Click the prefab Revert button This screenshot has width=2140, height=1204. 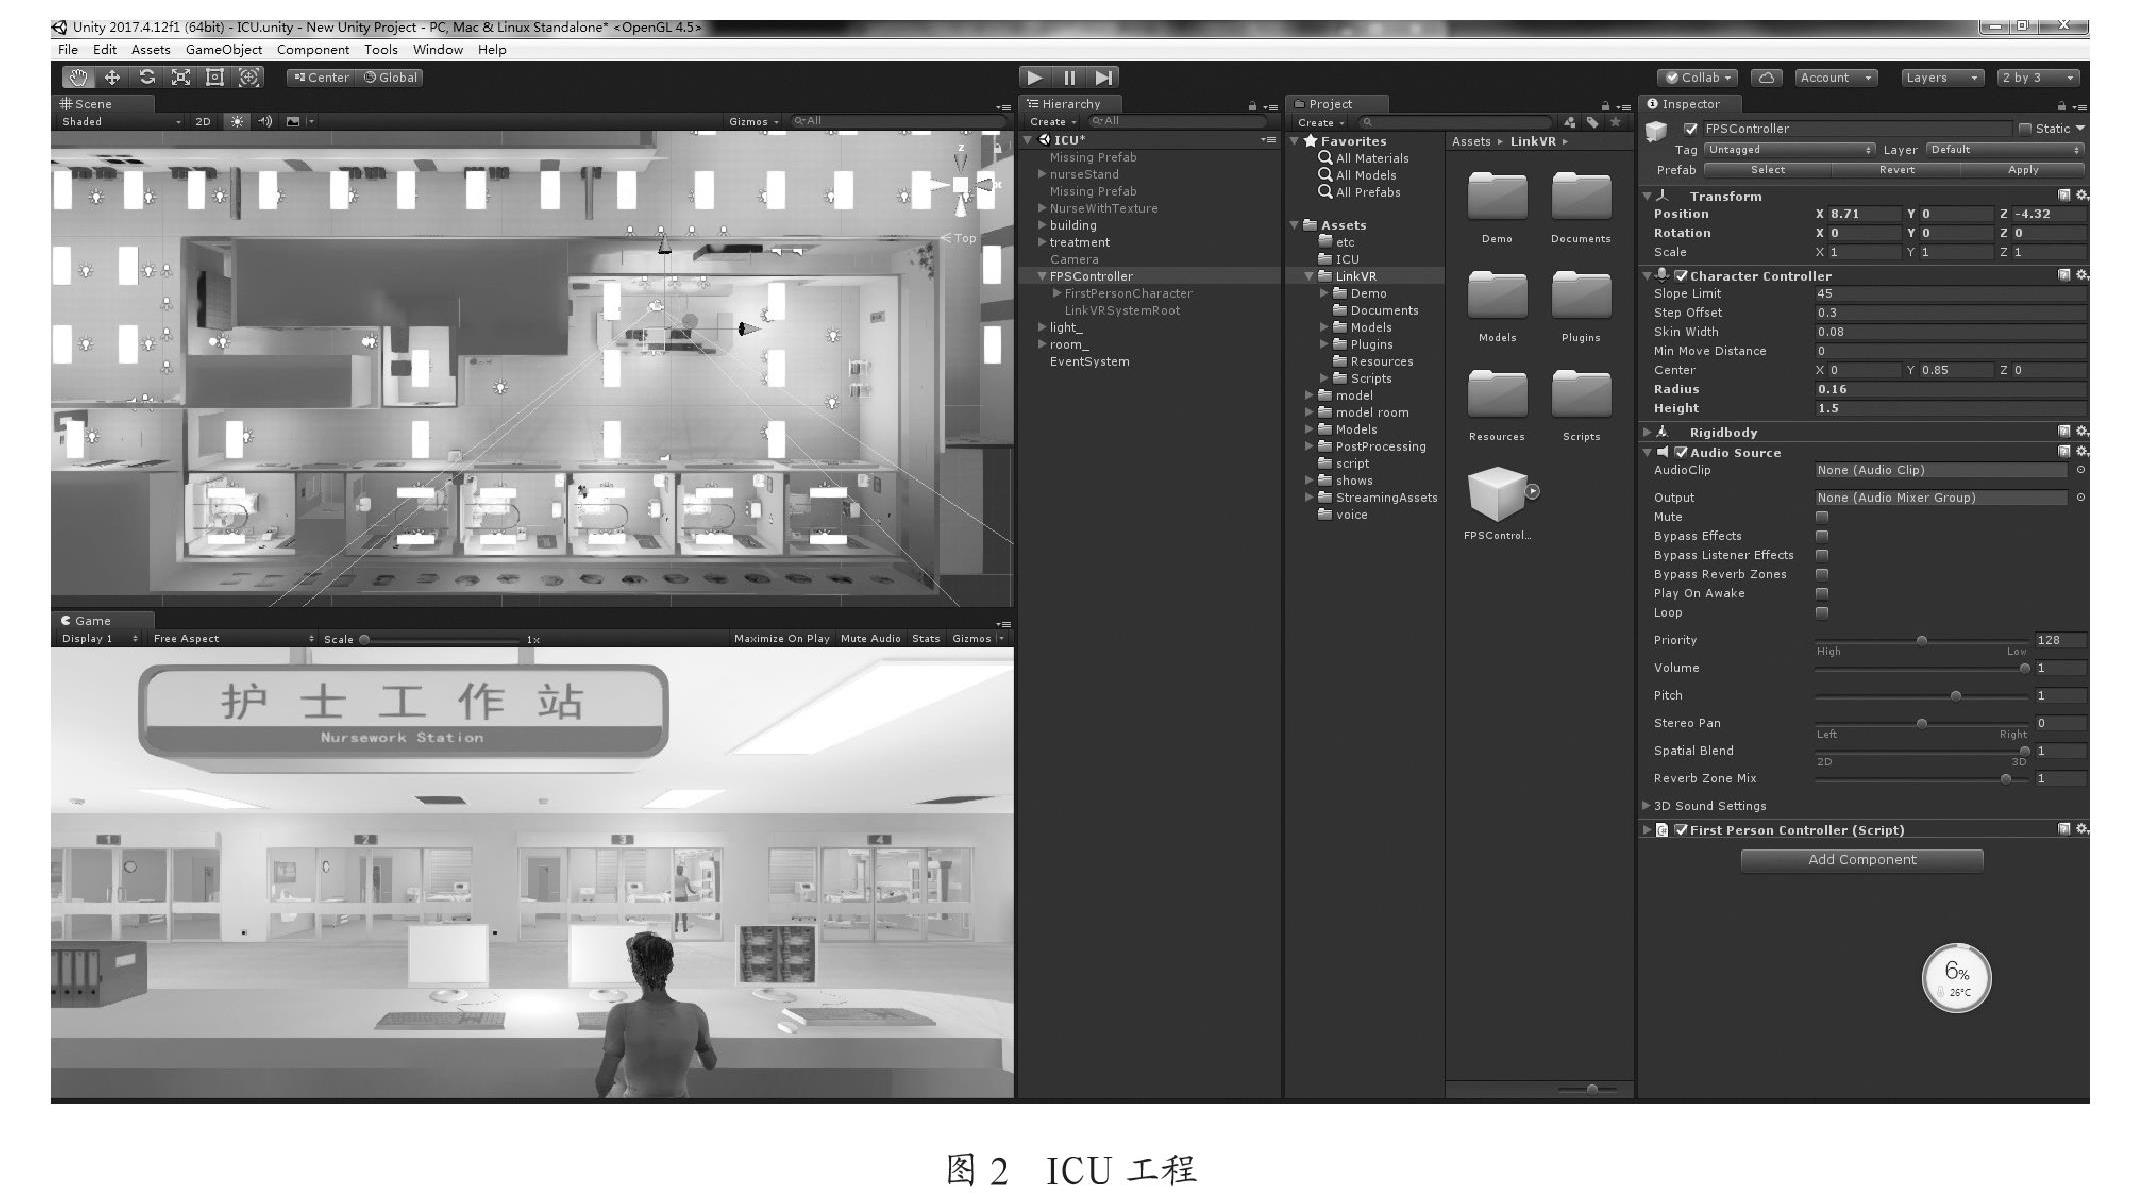[x=1897, y=170]
